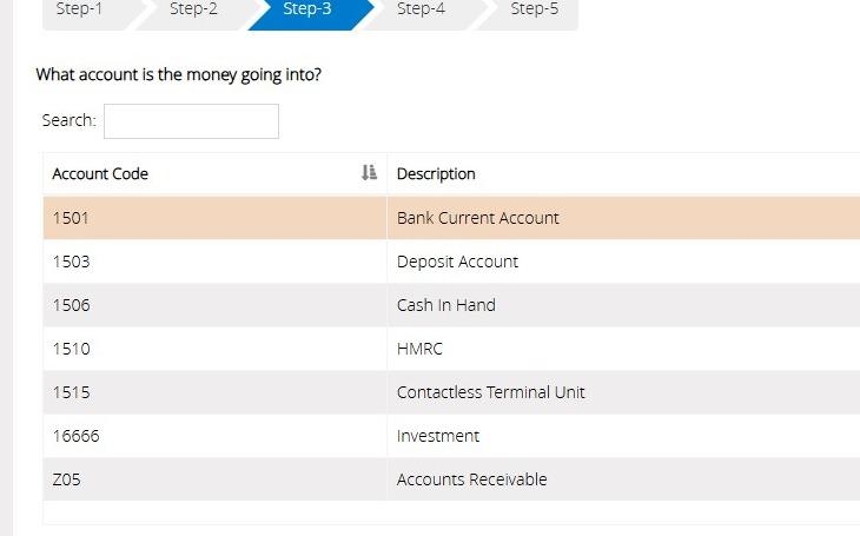The image size is (860, 536).
Task: Jump to the Step-5 tab
Action: (x=534, y=10)
